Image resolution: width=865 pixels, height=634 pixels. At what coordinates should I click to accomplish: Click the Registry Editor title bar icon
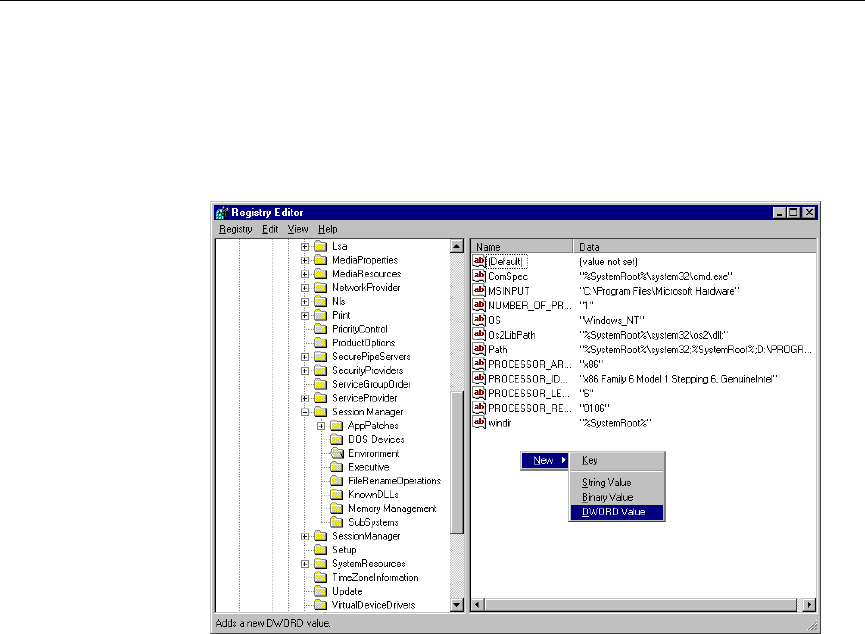222,212
